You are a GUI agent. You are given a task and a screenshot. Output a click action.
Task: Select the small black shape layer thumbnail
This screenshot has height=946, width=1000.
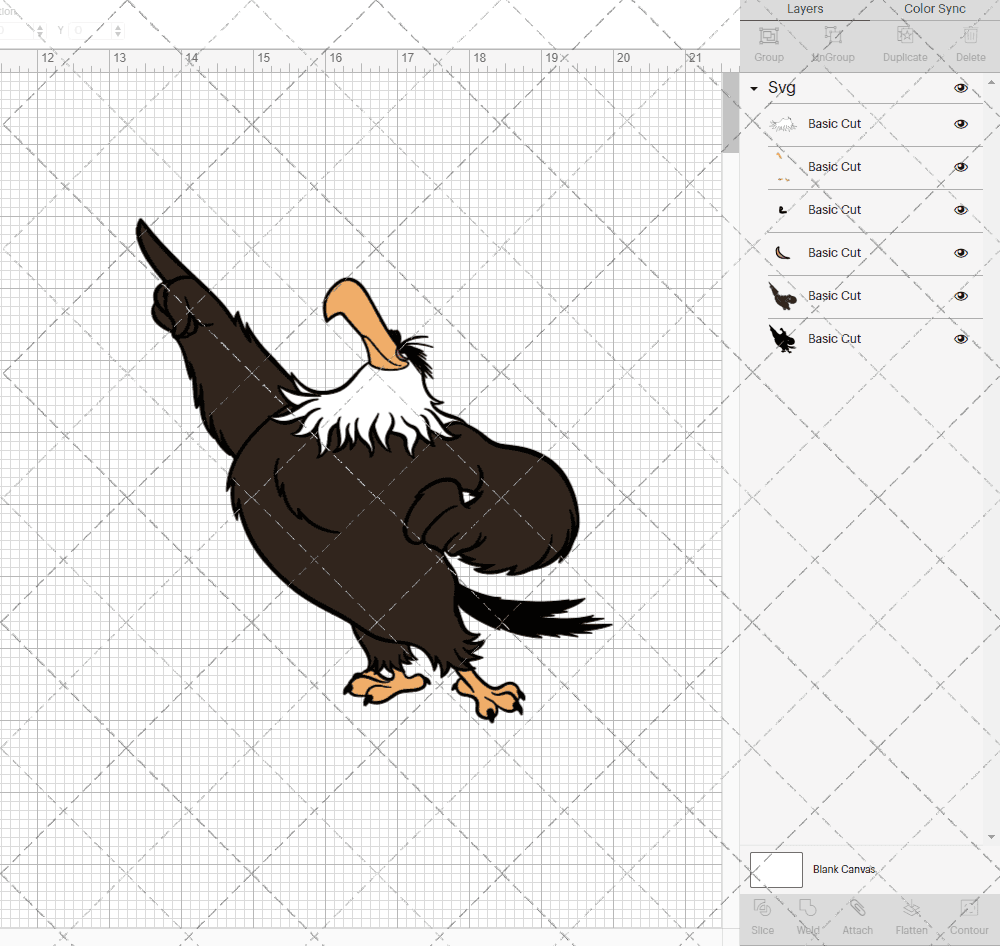783,210
